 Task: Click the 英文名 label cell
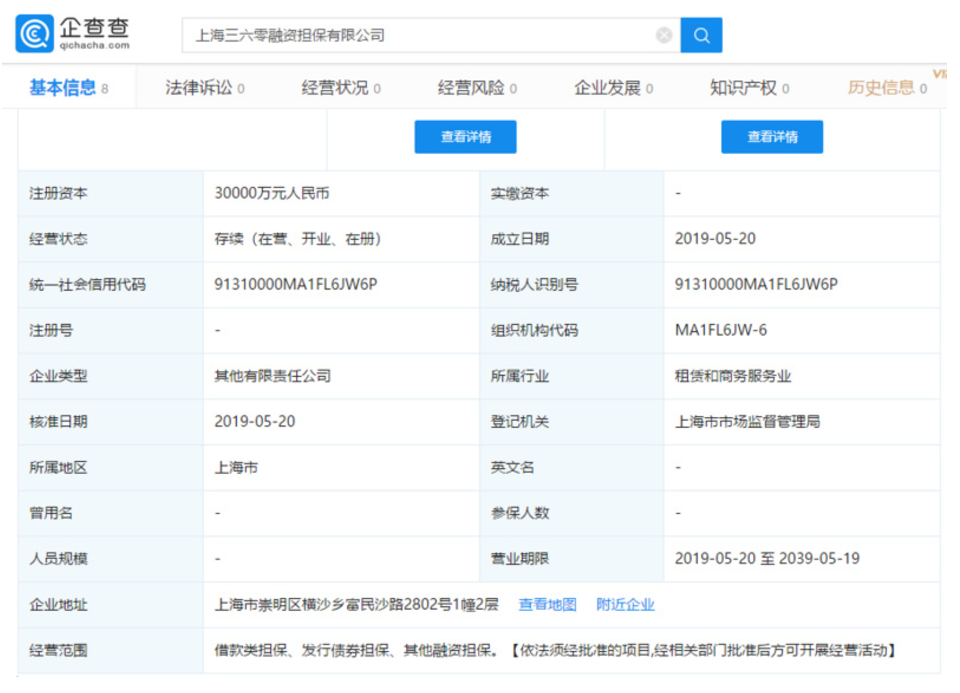572,468
